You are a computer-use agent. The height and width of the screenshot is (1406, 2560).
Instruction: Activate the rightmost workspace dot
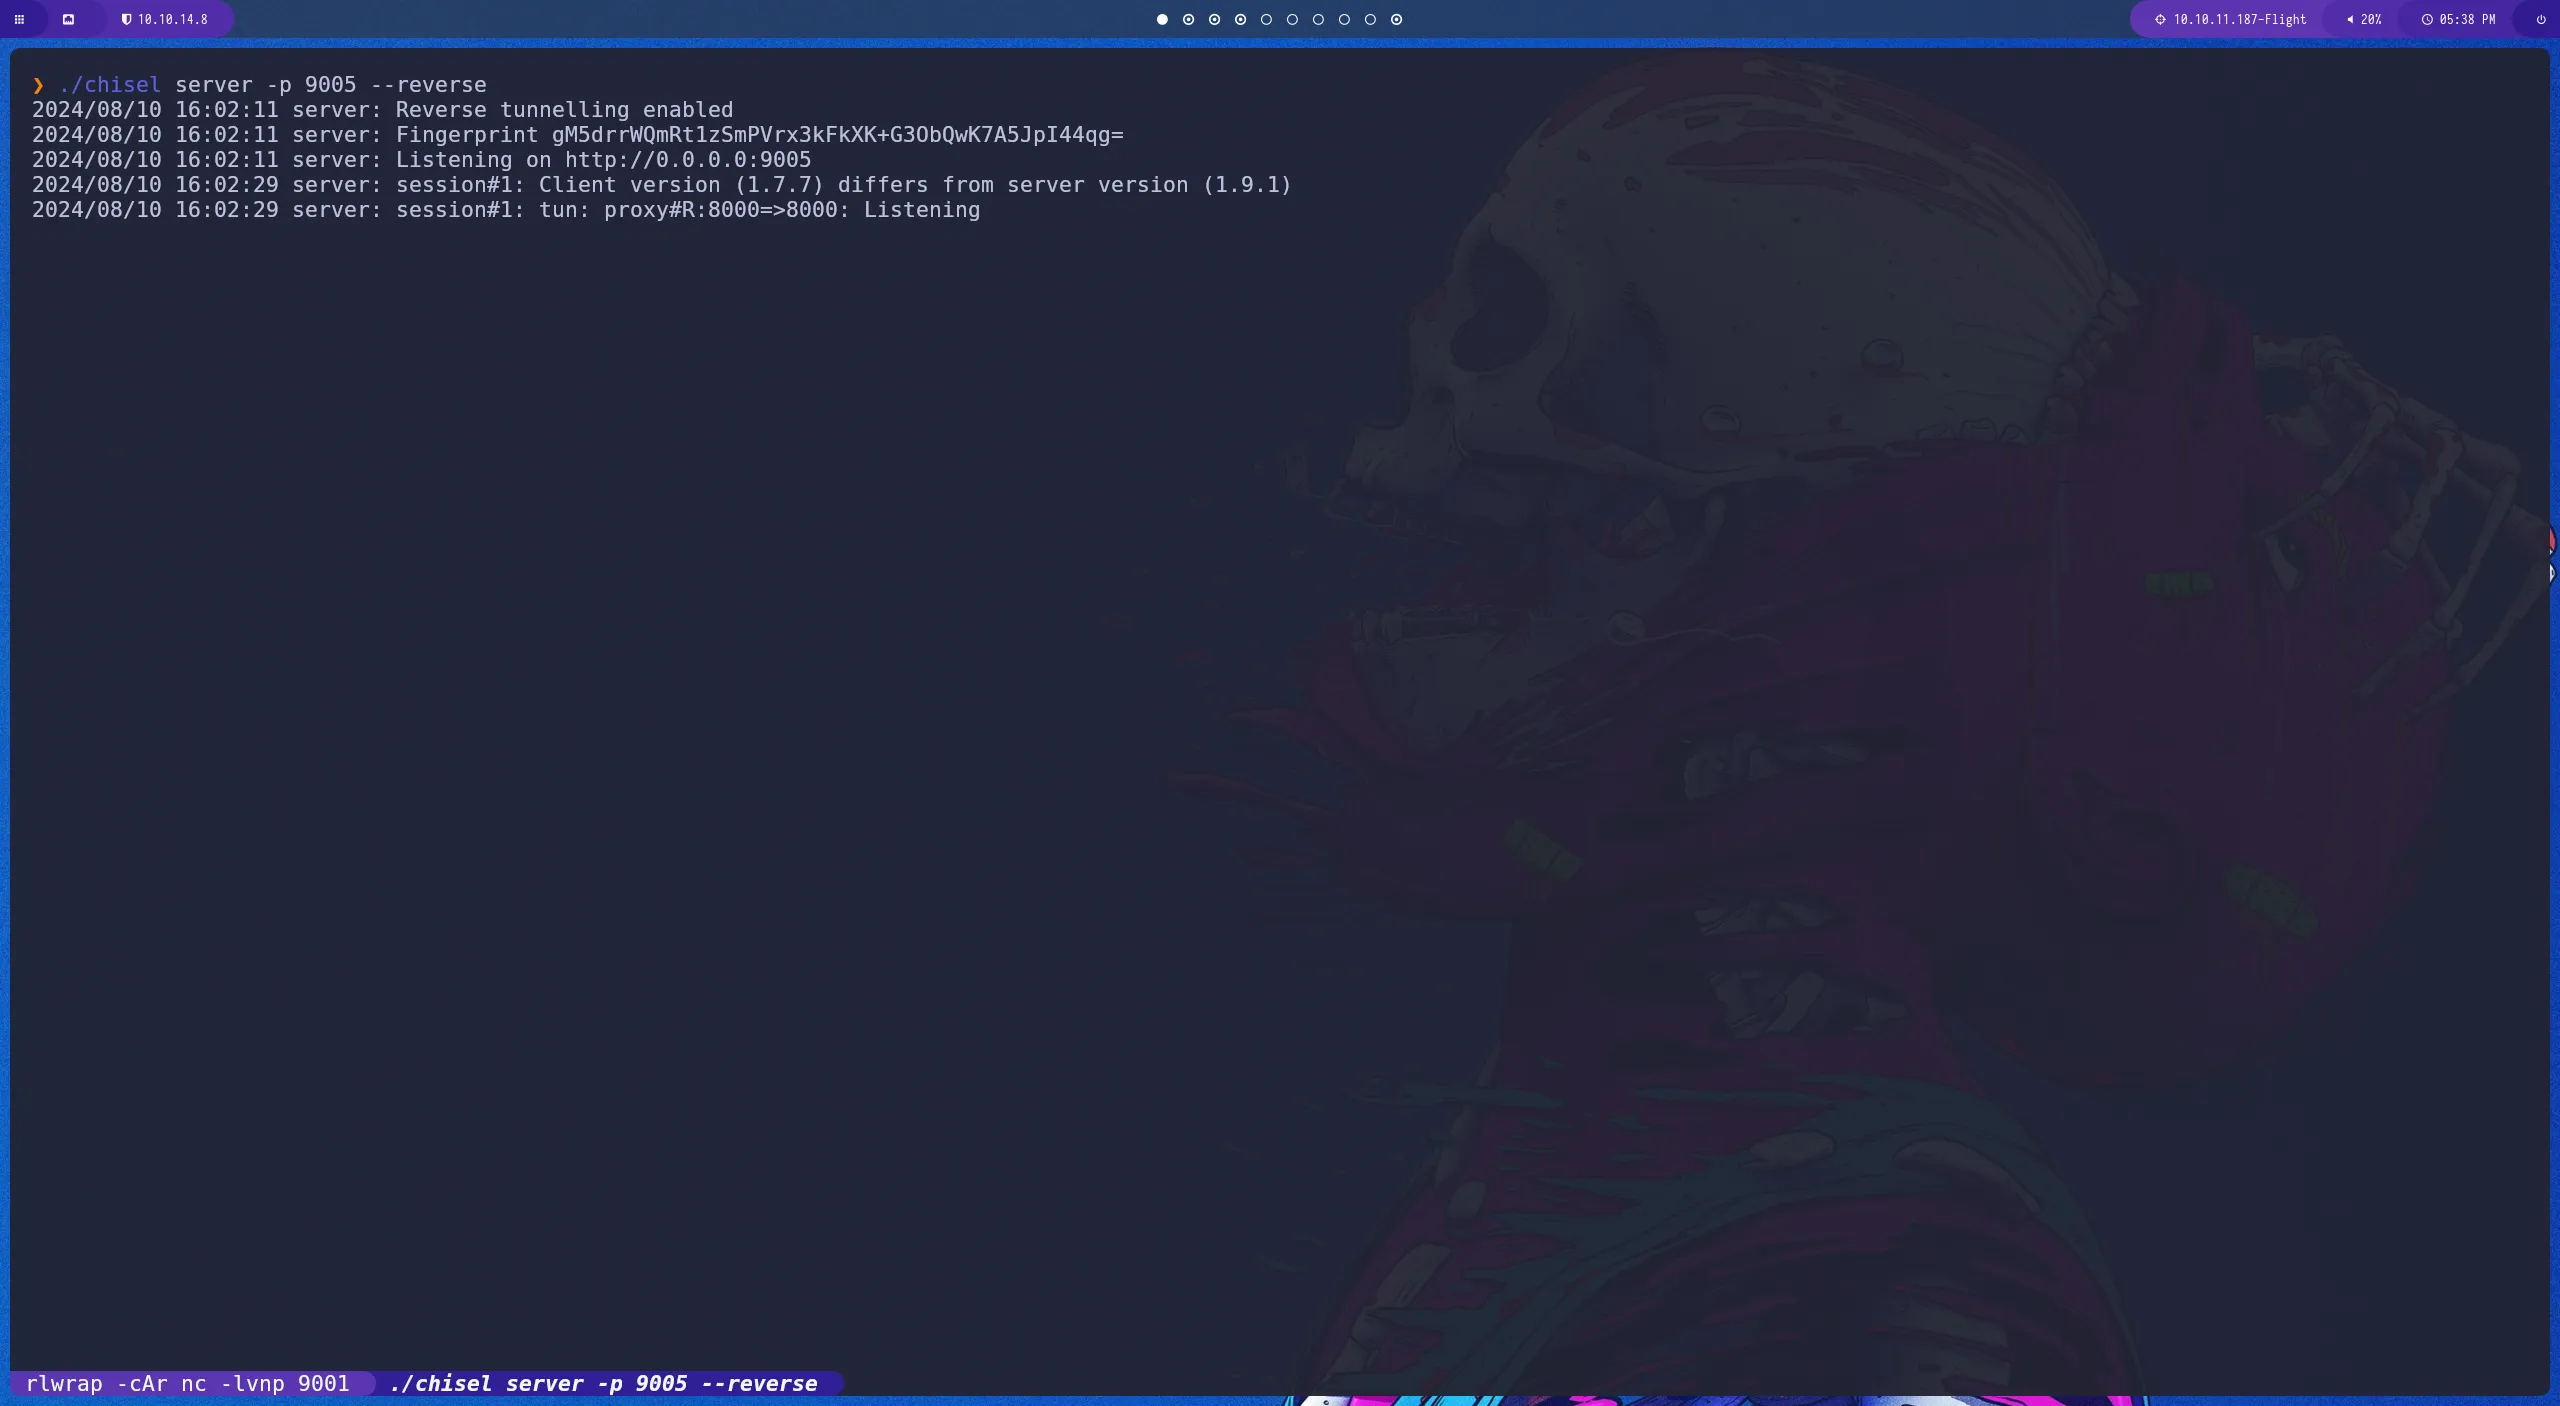[1396, 19]
